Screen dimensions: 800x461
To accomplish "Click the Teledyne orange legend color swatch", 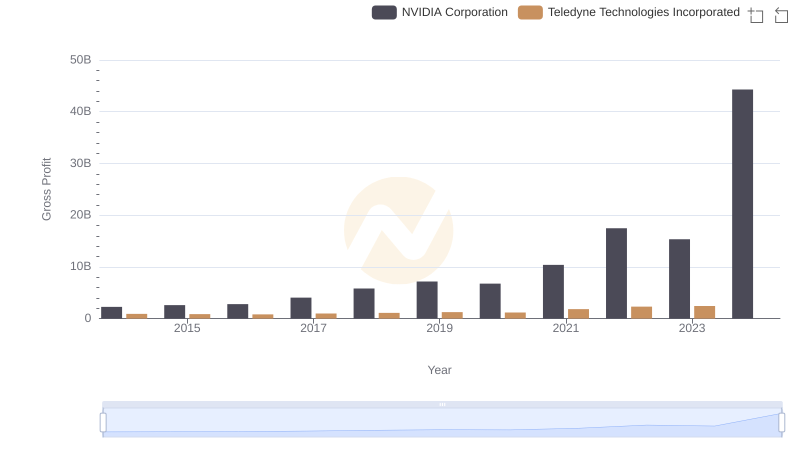I will coord(530,12).
